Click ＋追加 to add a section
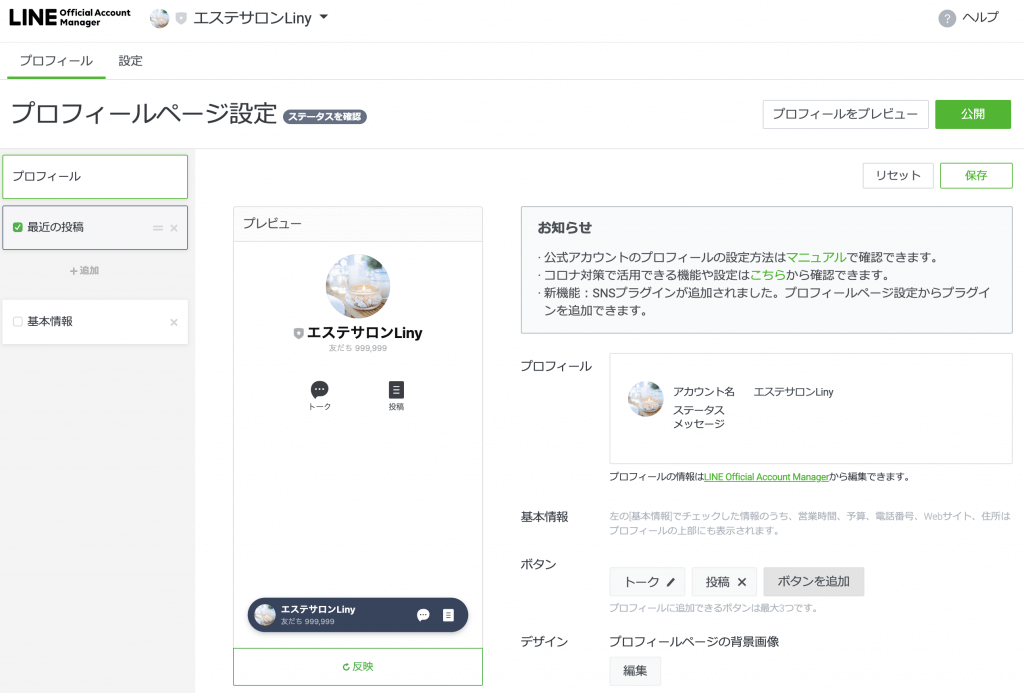 pos(84,270)
